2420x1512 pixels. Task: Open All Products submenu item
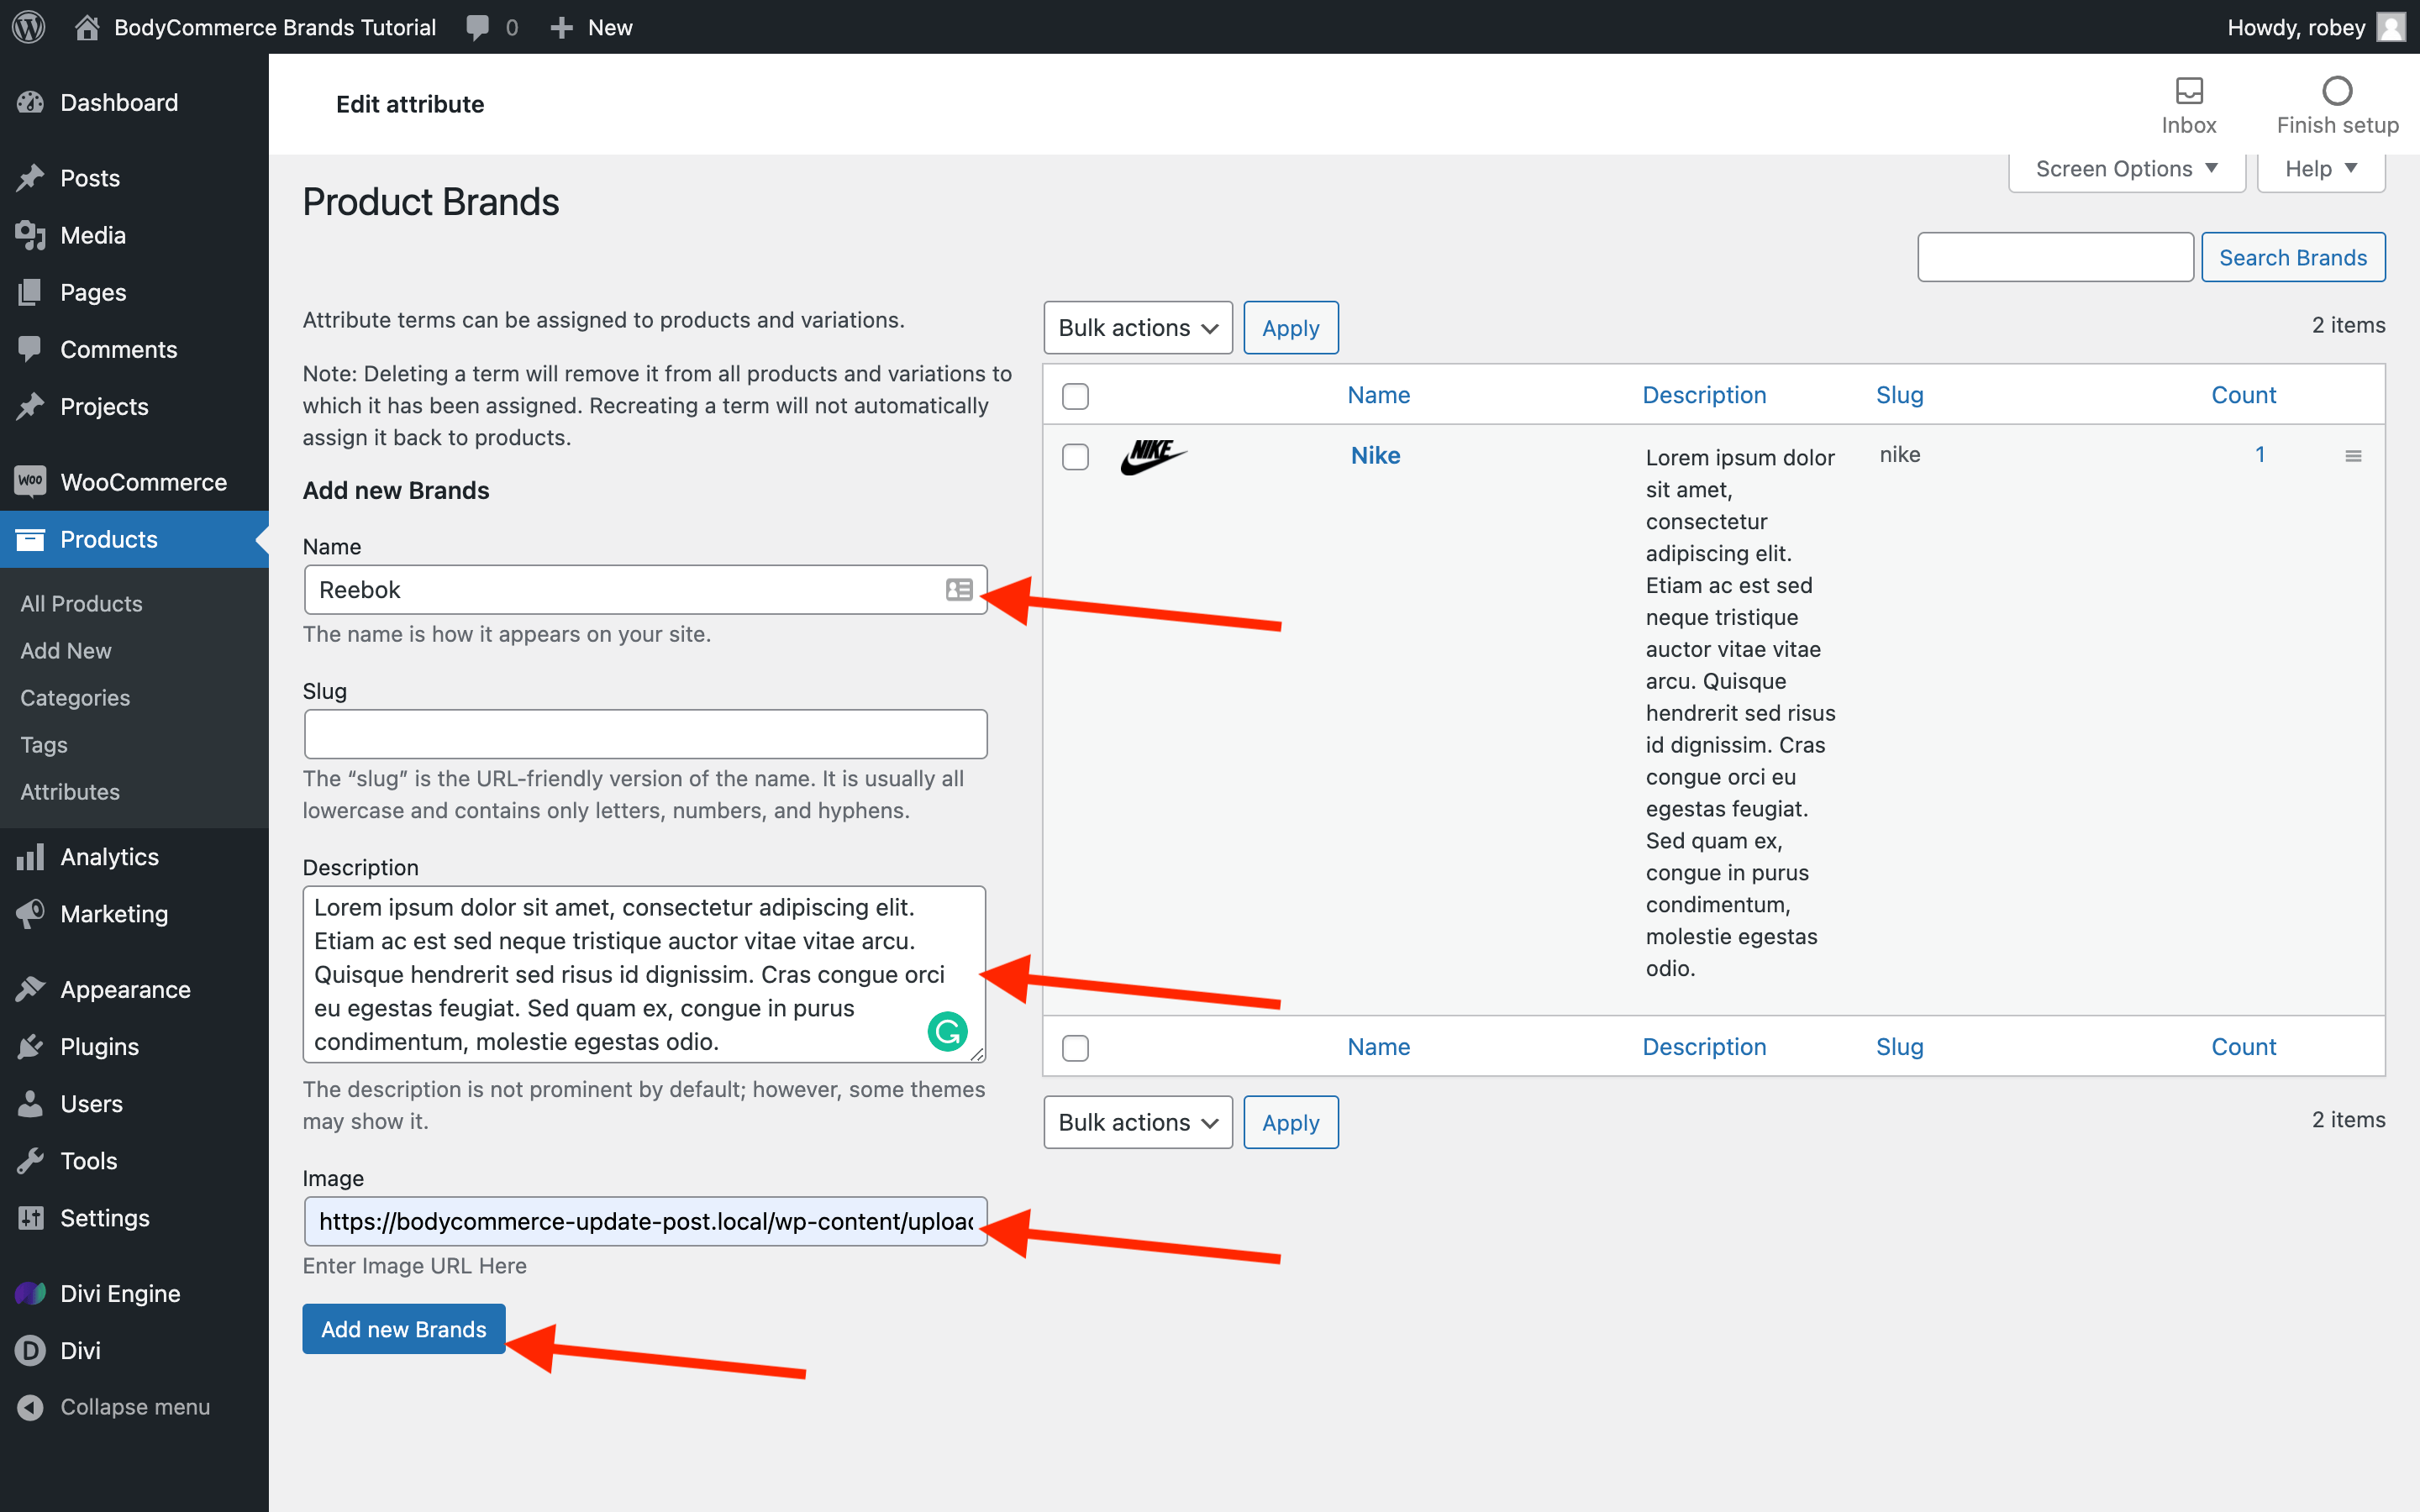(x=81, y=603)
